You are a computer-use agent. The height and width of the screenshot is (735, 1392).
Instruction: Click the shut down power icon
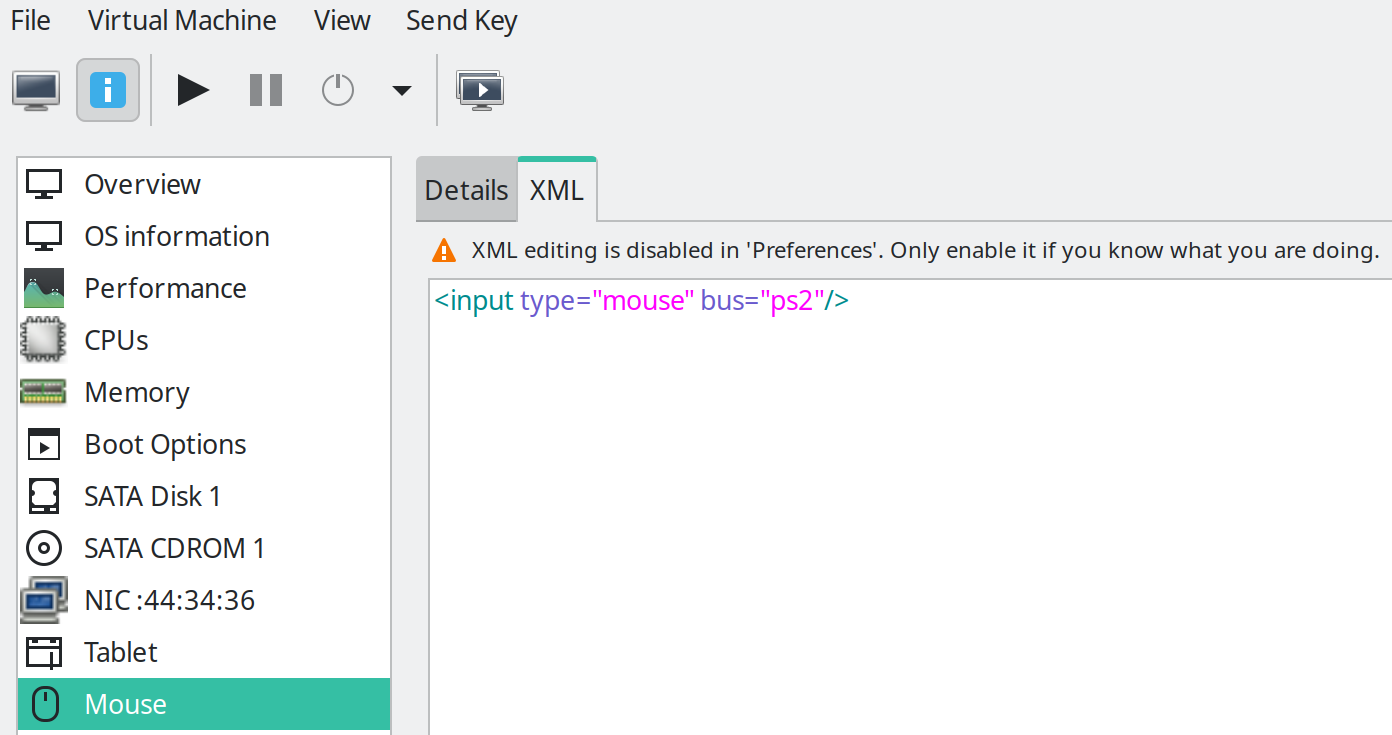coord(338,90)
